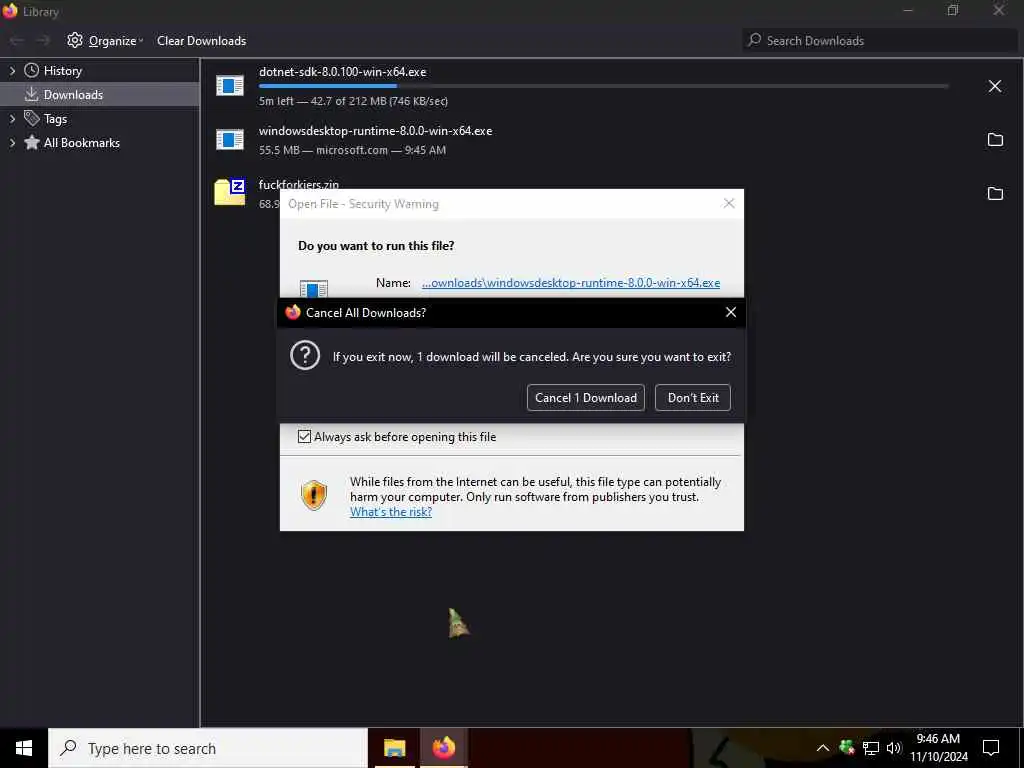Select windowsdesktop-runtime-8.0.0-win-x64.exe download entry
This screenshot has height=768, width=1024.
[x=611, y=140]
